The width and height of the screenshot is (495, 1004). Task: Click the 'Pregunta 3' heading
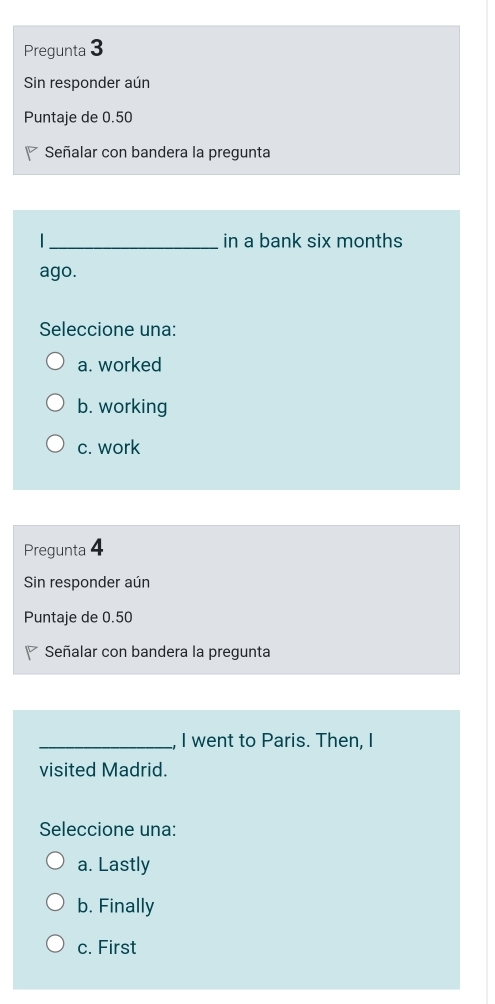coord(63,49)
